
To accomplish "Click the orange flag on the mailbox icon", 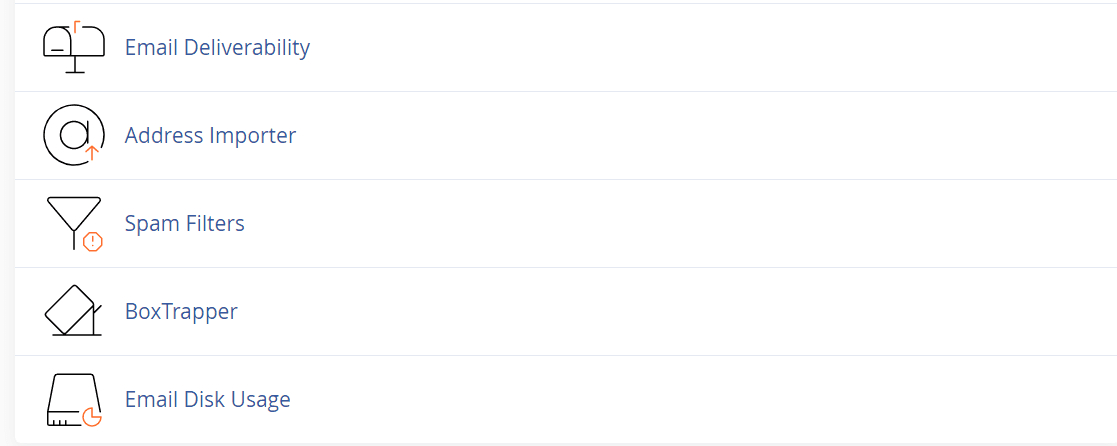I will [77, 24].
